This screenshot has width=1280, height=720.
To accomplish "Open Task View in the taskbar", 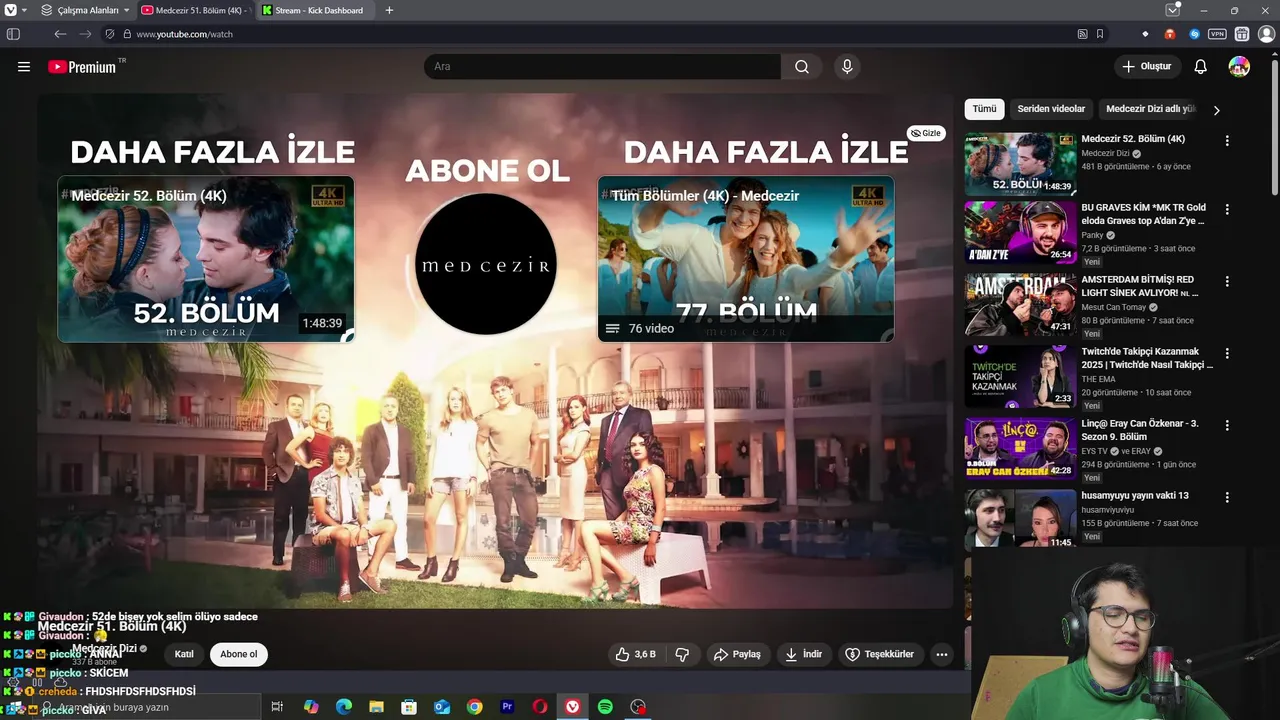I will tap(277, 707).
